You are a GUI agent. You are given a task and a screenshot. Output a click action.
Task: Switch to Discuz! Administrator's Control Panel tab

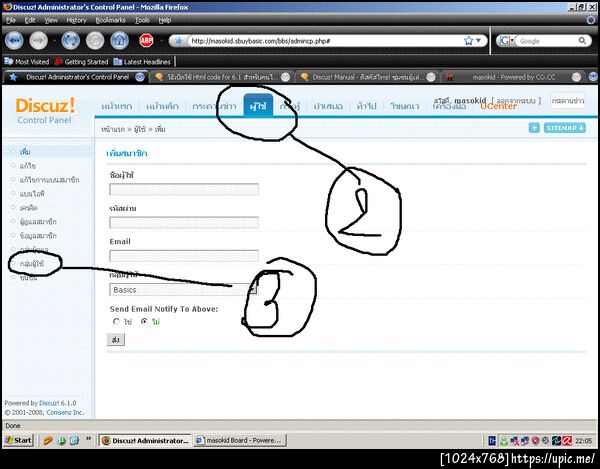click(x=77, y=77)
